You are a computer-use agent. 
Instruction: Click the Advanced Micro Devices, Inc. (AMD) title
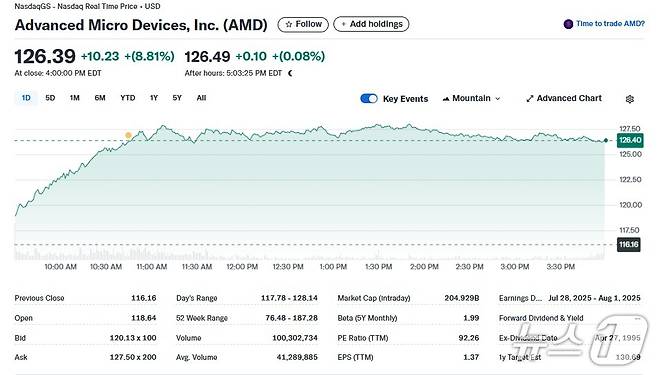pyautogui.click(x=141, y=25)
